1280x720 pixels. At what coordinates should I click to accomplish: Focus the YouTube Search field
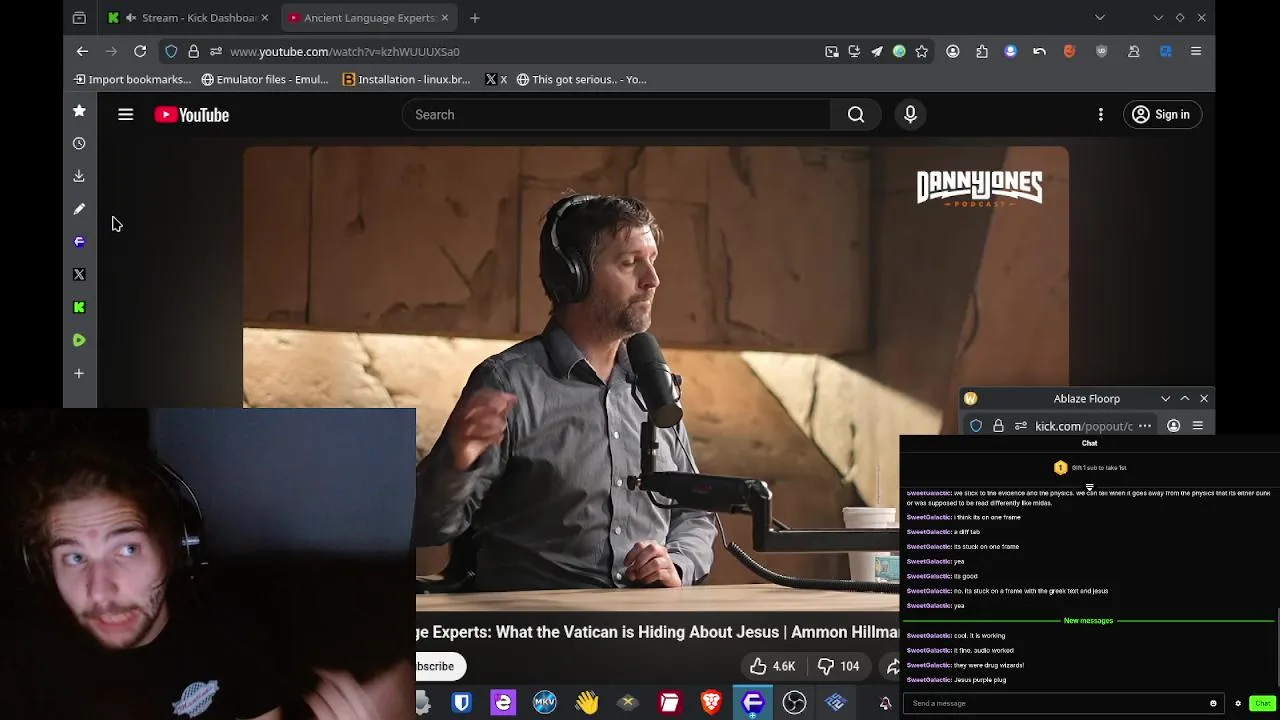coord(617,115)
